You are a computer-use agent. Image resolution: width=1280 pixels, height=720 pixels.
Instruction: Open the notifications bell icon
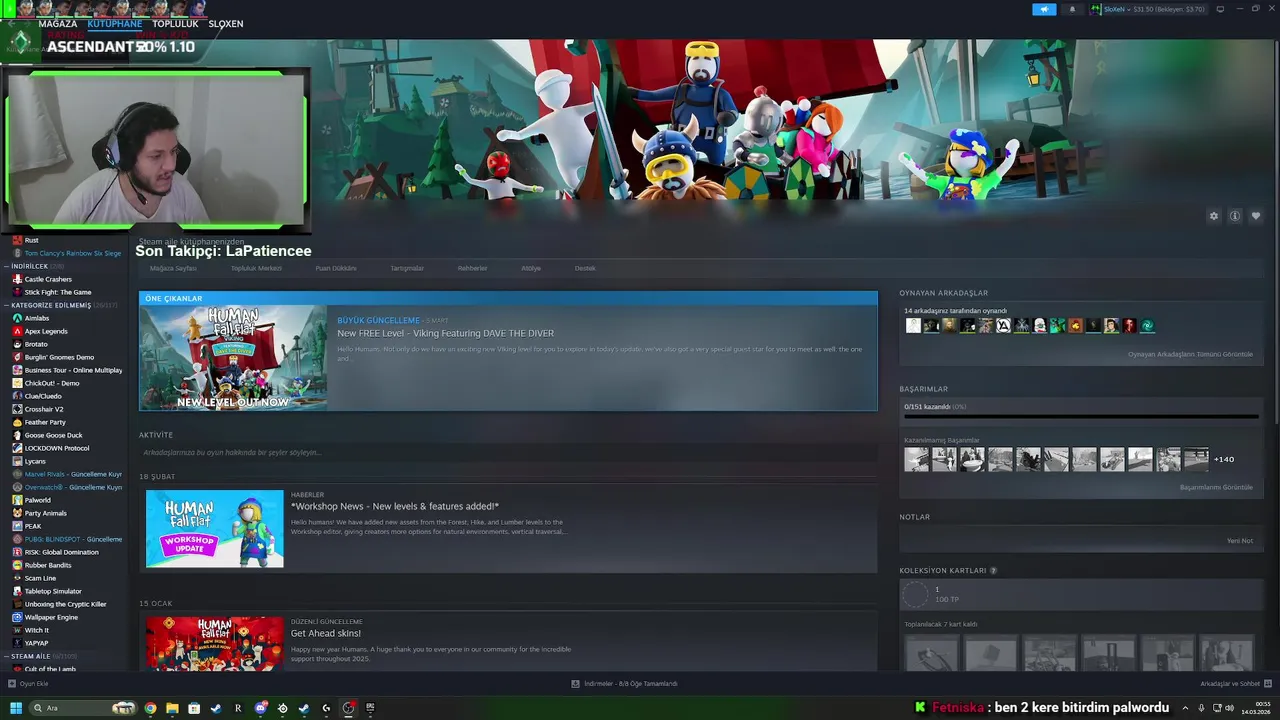point(1072,9)
